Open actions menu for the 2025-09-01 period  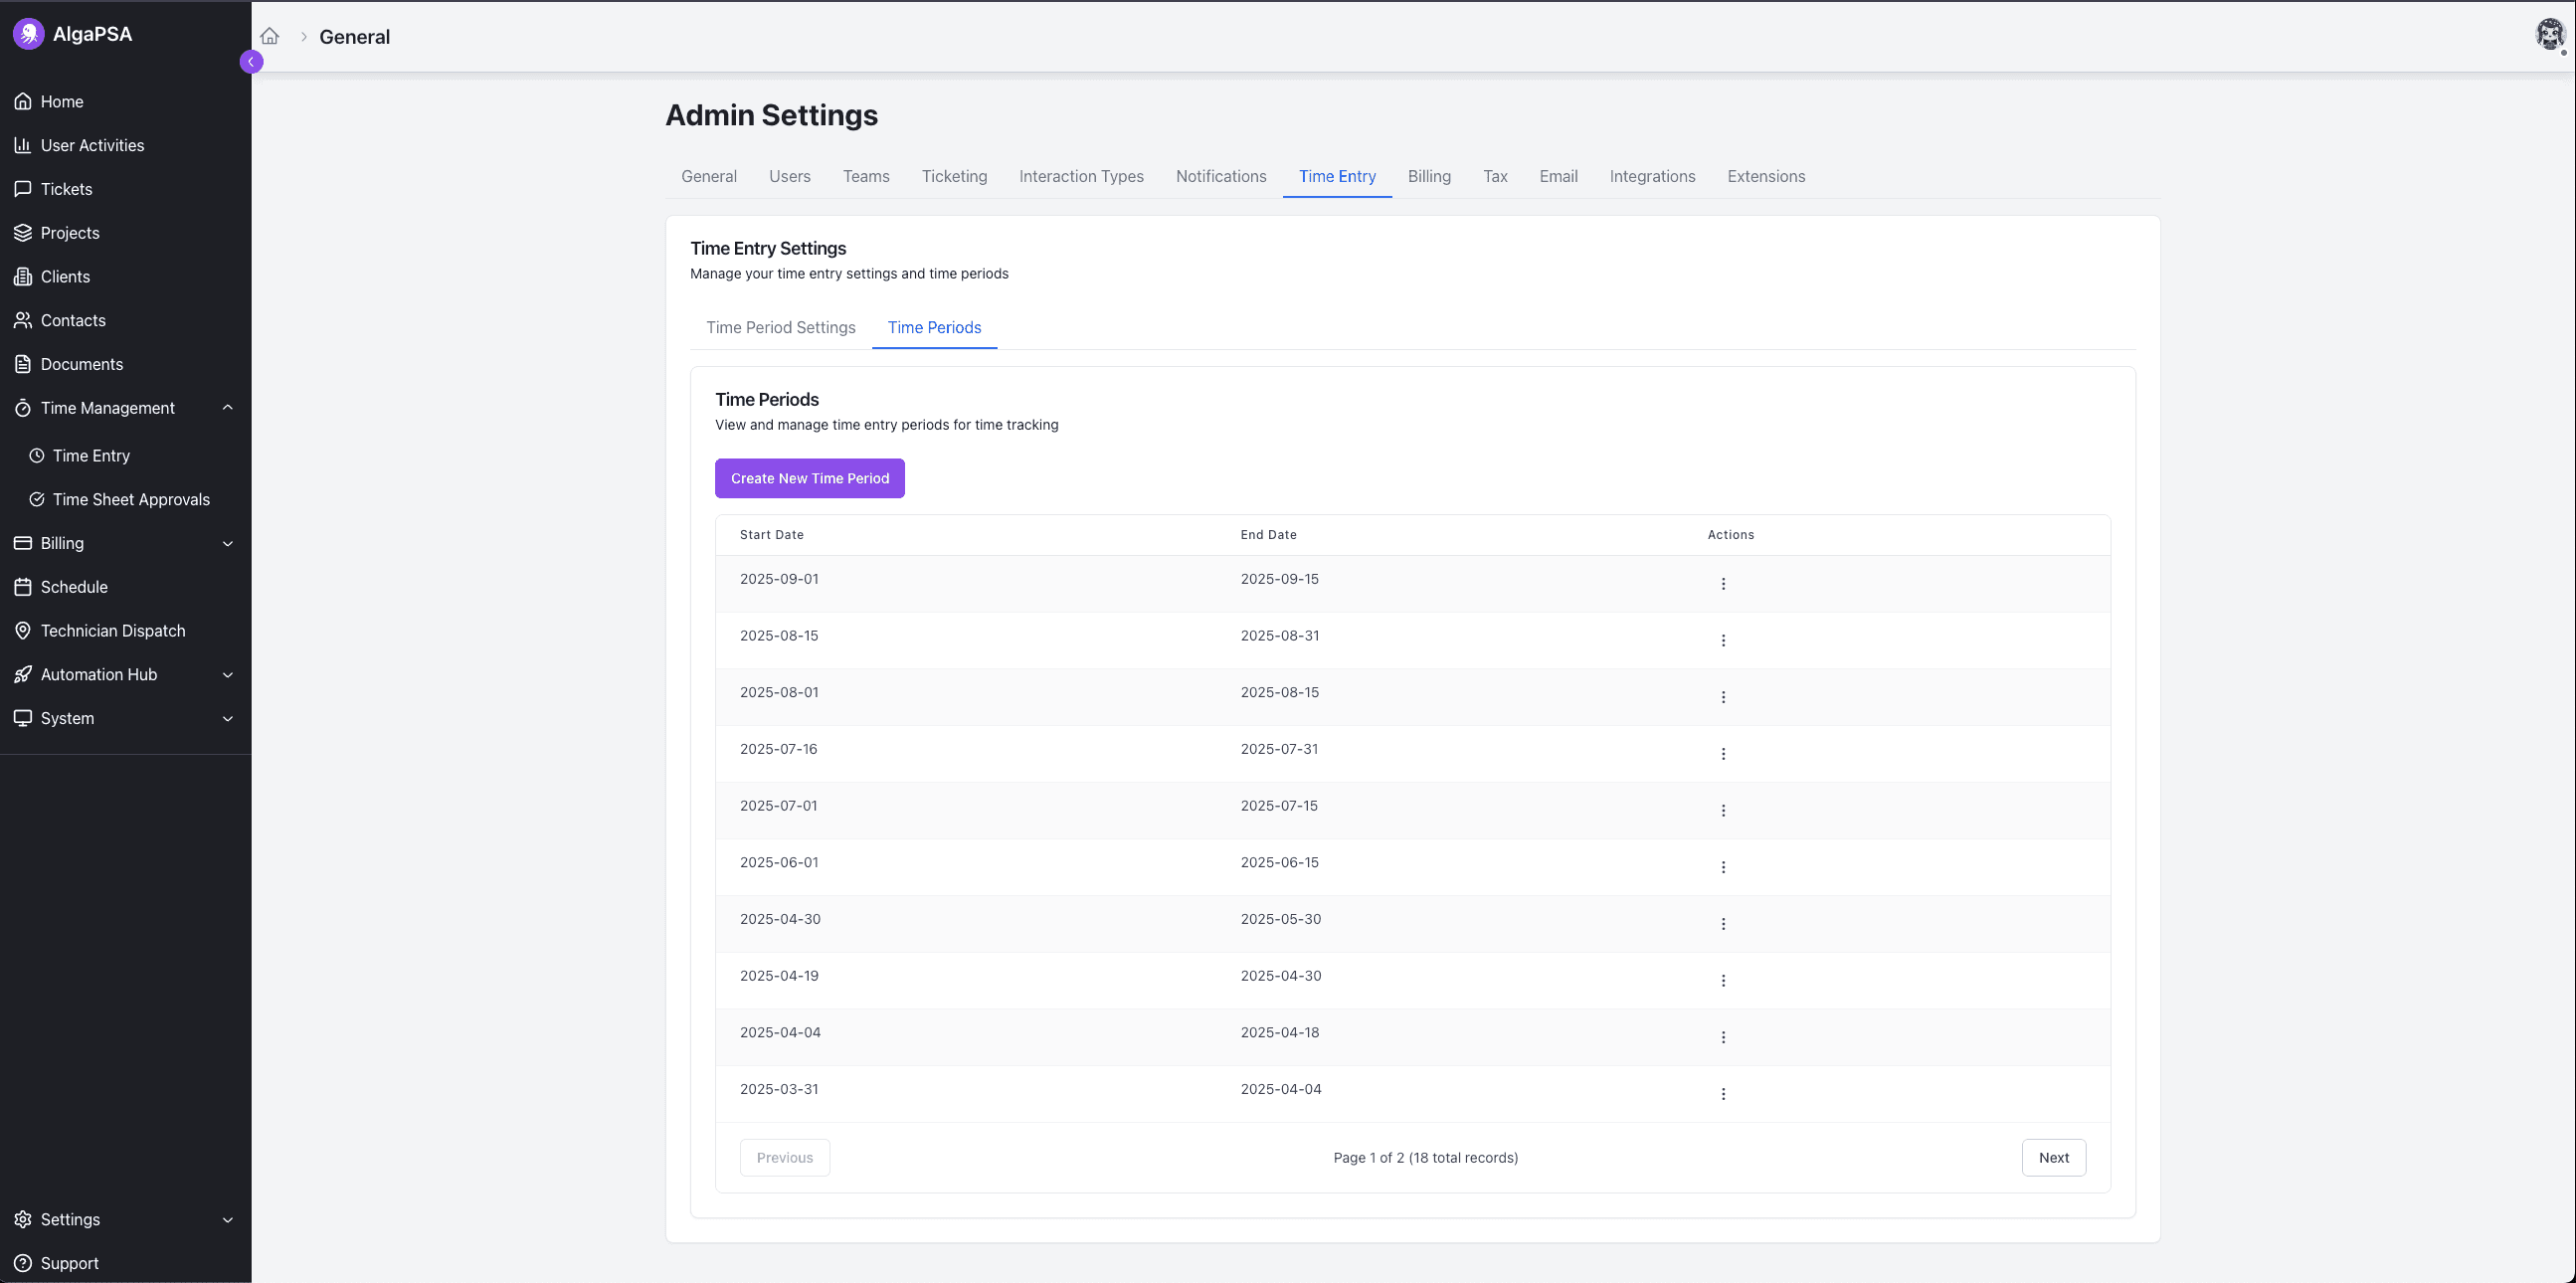(x=1722, y=583)
